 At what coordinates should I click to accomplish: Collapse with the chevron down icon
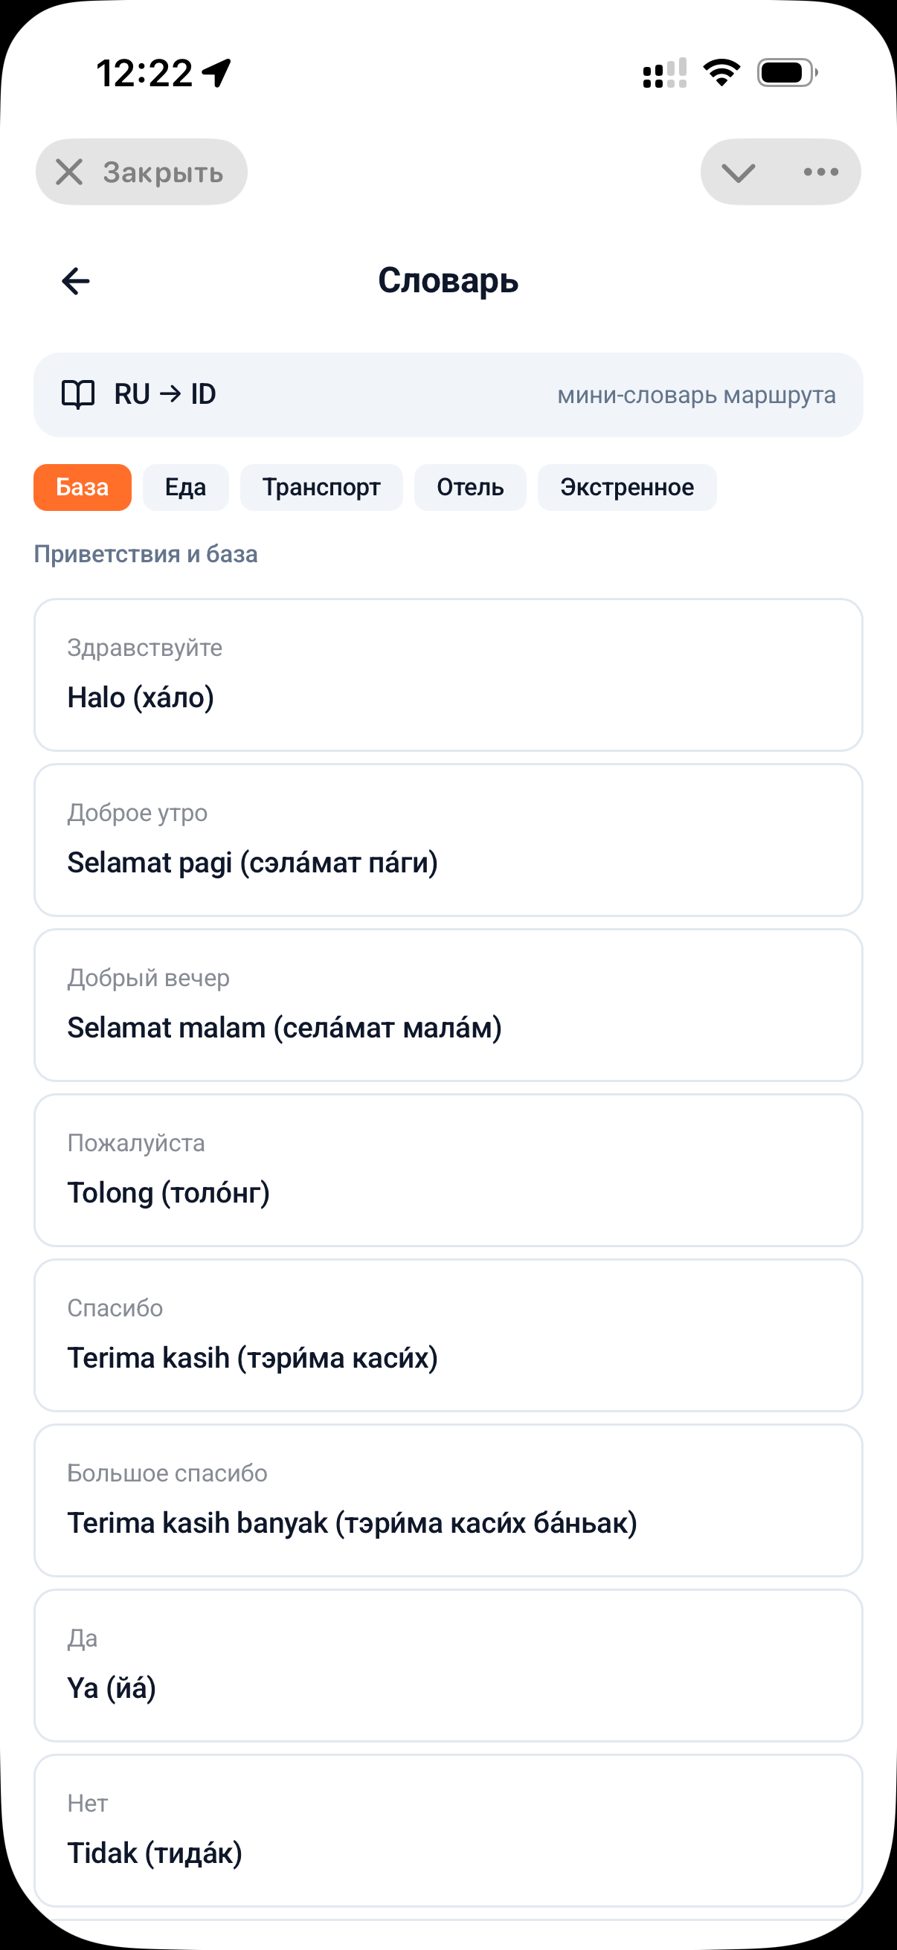point(738,173)
